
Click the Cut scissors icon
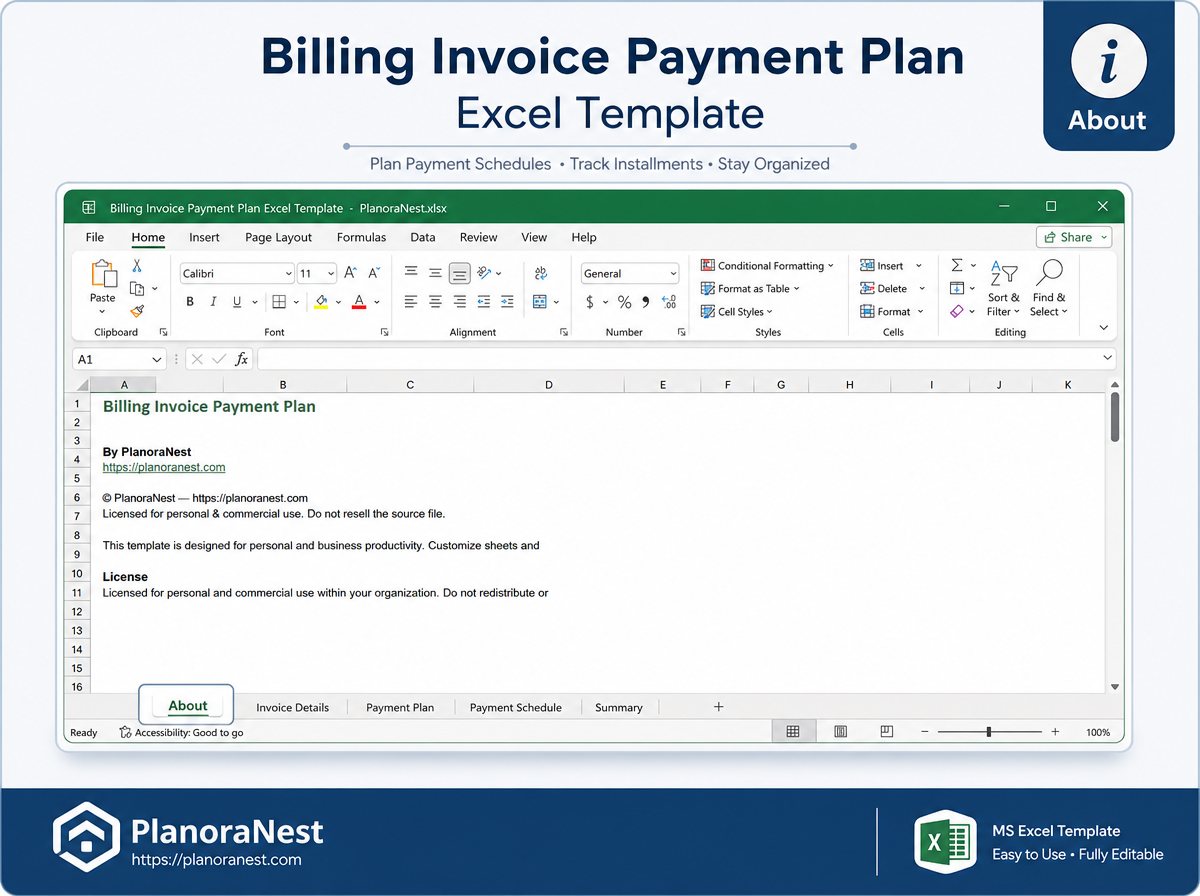pos(137,266)
